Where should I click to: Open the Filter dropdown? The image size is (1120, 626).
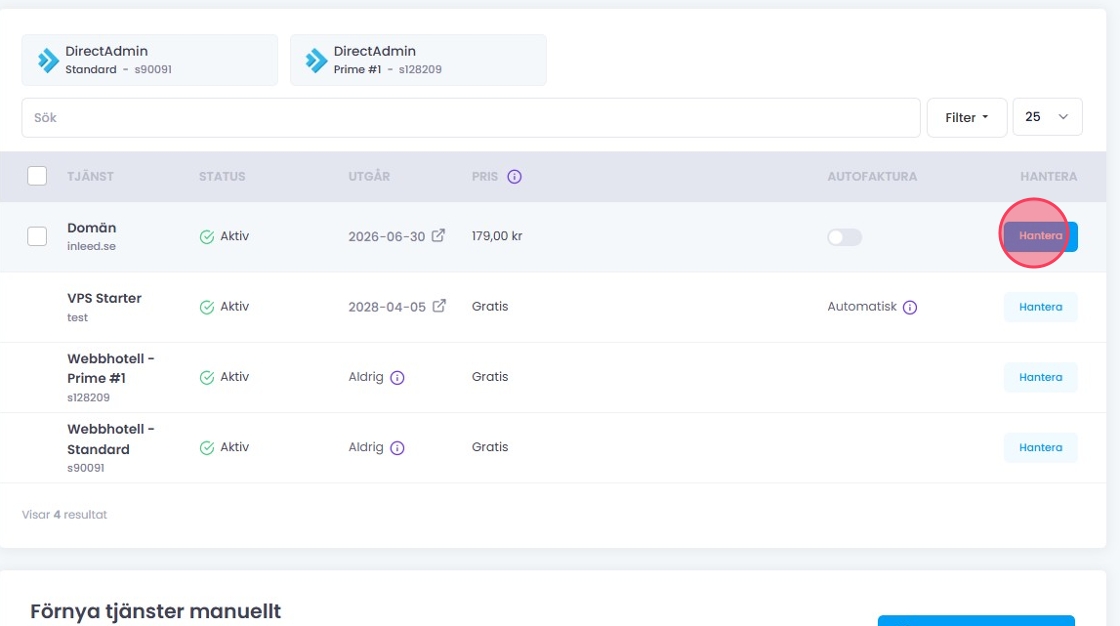(966, 117)
